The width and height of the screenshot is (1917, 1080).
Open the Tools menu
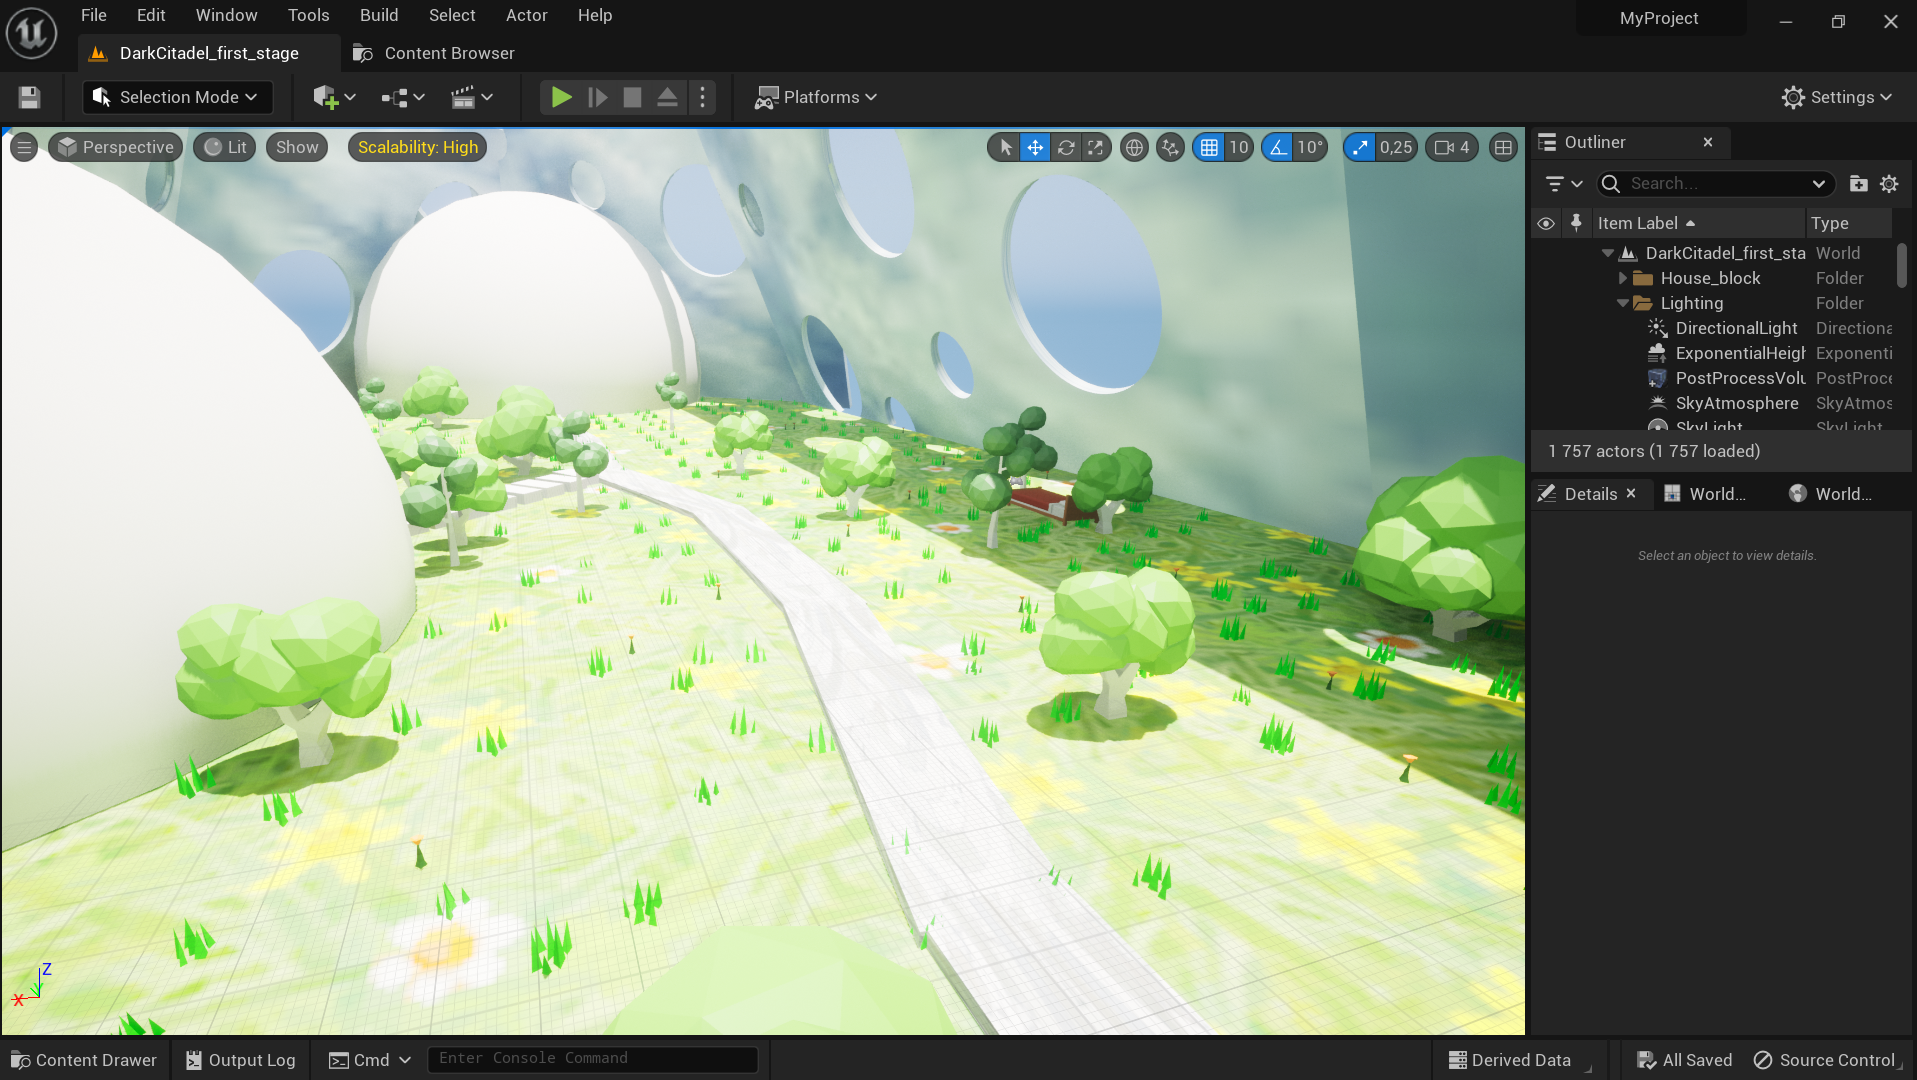(309, 15)
